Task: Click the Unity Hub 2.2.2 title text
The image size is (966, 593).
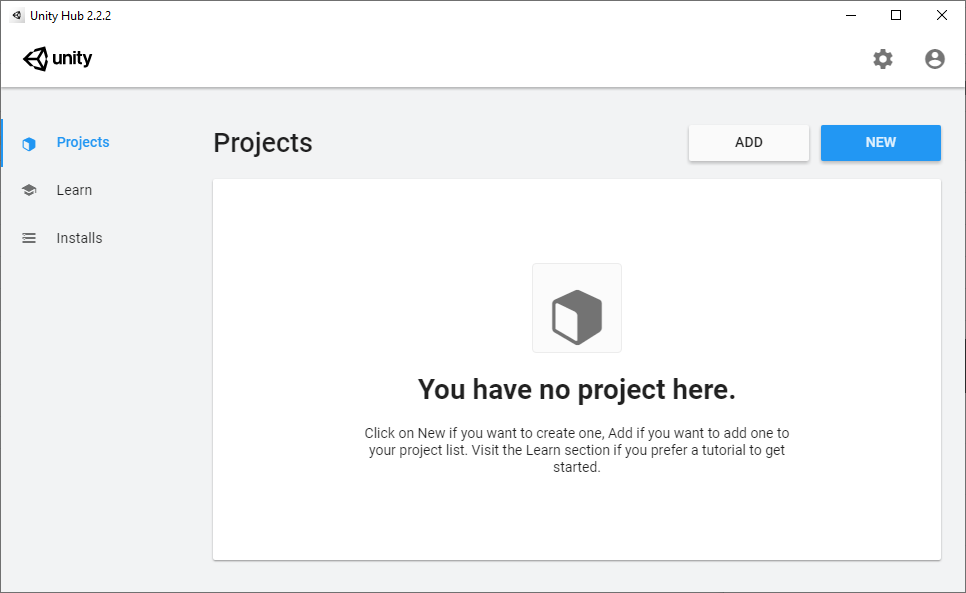Action: click(x=70, y=15)
